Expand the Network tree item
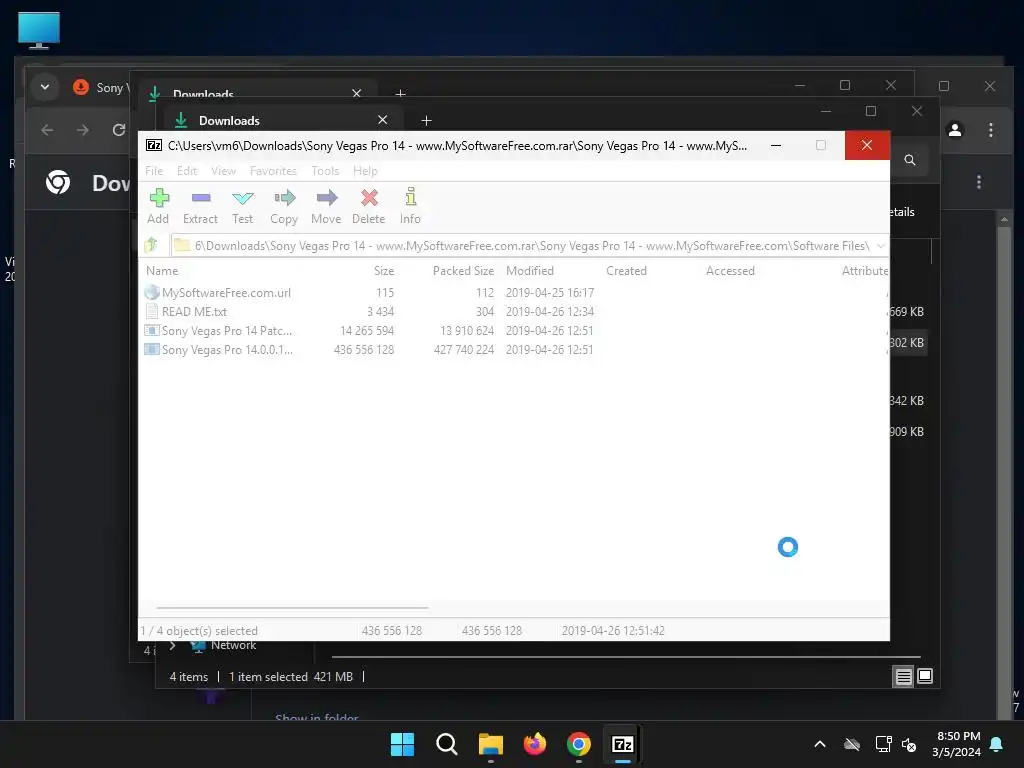Viewport: 1024px width, 768px height. pos(172,645)
